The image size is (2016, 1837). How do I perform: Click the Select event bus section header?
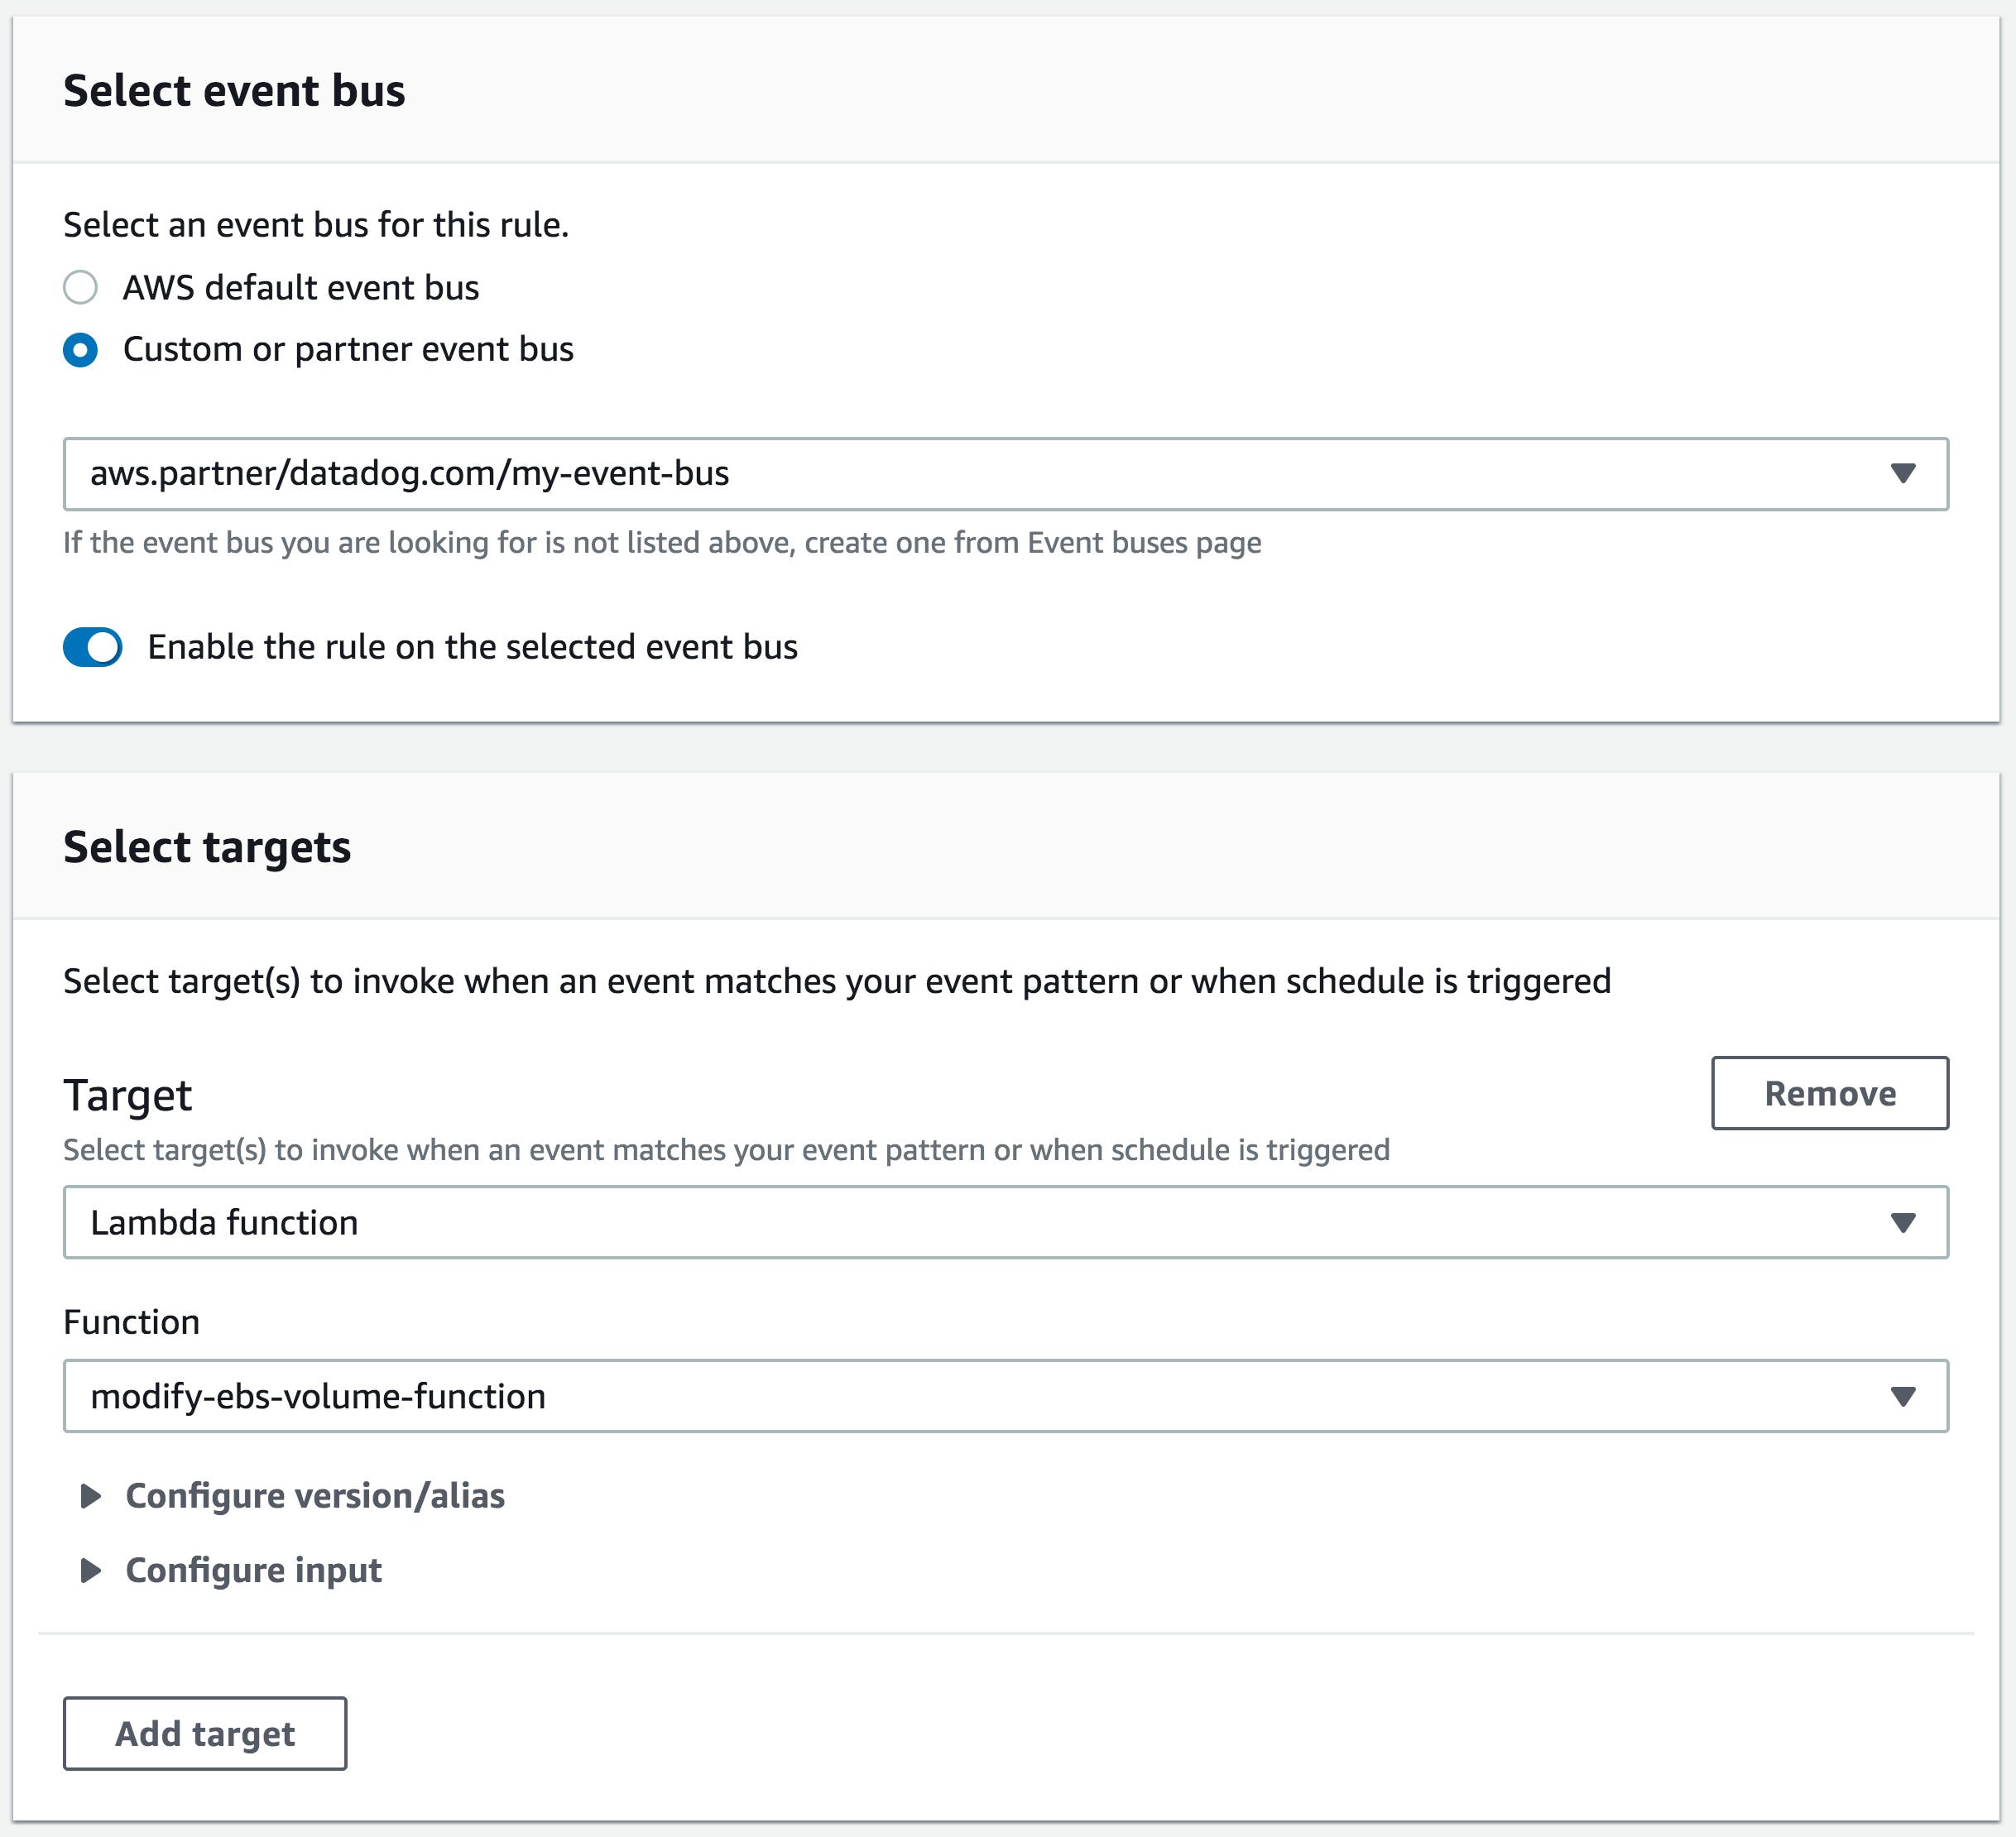235,91
